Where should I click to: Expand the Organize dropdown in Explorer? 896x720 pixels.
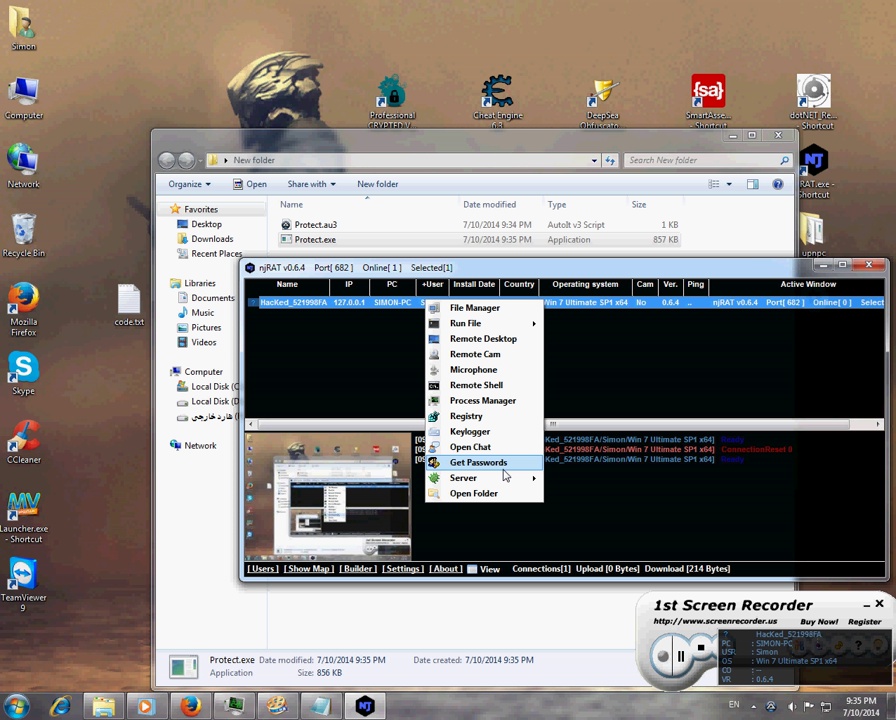tap(189, 184)
